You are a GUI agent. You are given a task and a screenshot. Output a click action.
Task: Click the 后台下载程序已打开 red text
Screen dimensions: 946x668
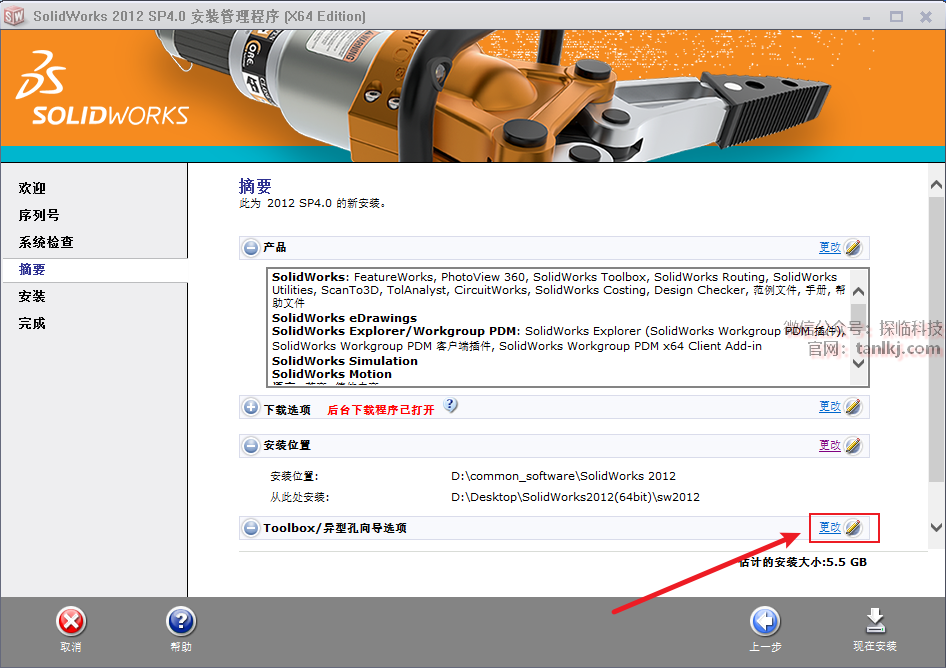(381, 410)
